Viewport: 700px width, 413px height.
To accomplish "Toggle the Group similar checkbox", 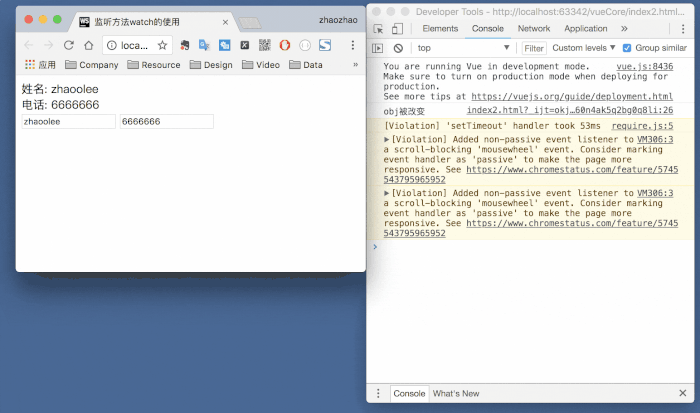I will click(x=627, y=48).
